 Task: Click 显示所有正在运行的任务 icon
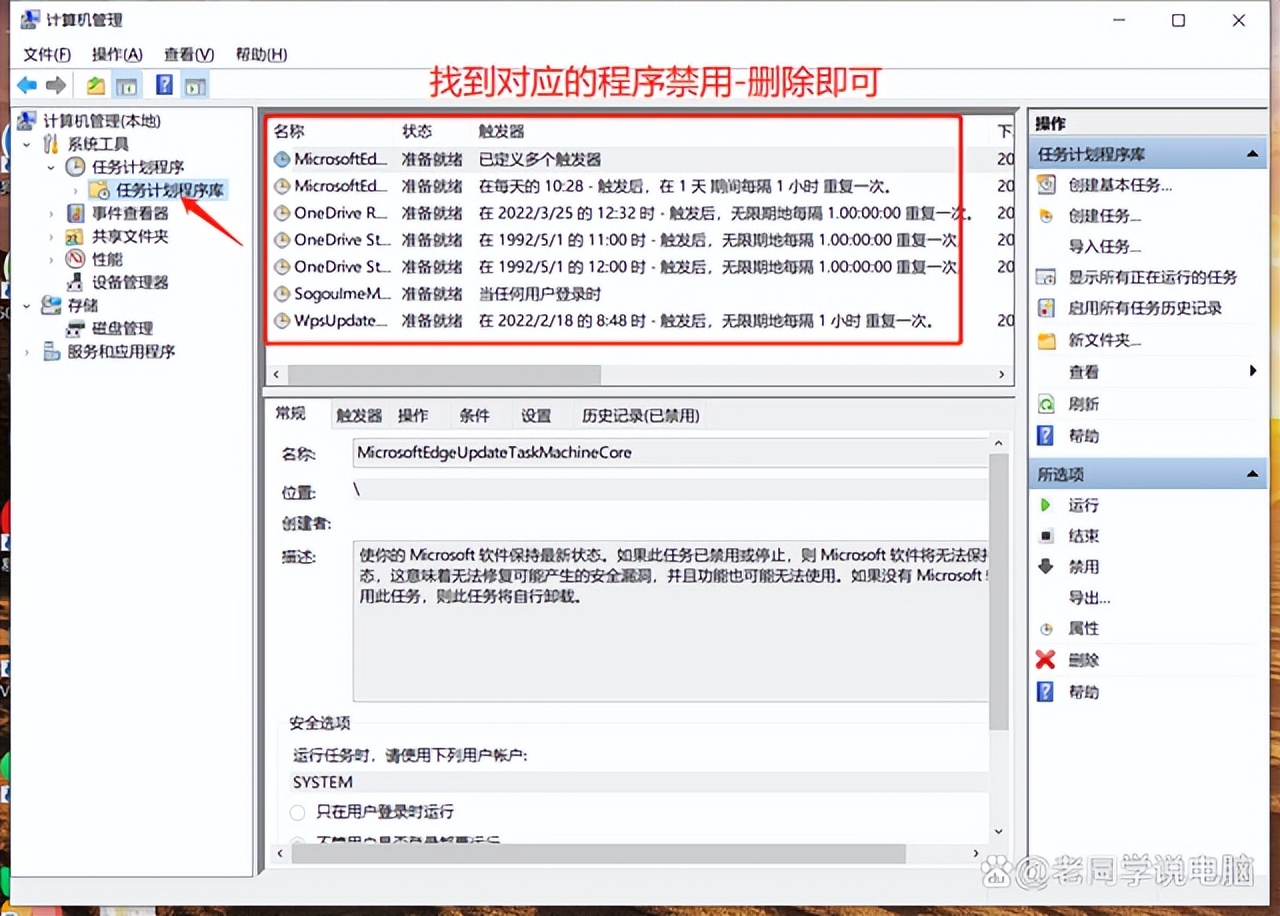point(1046,277)
